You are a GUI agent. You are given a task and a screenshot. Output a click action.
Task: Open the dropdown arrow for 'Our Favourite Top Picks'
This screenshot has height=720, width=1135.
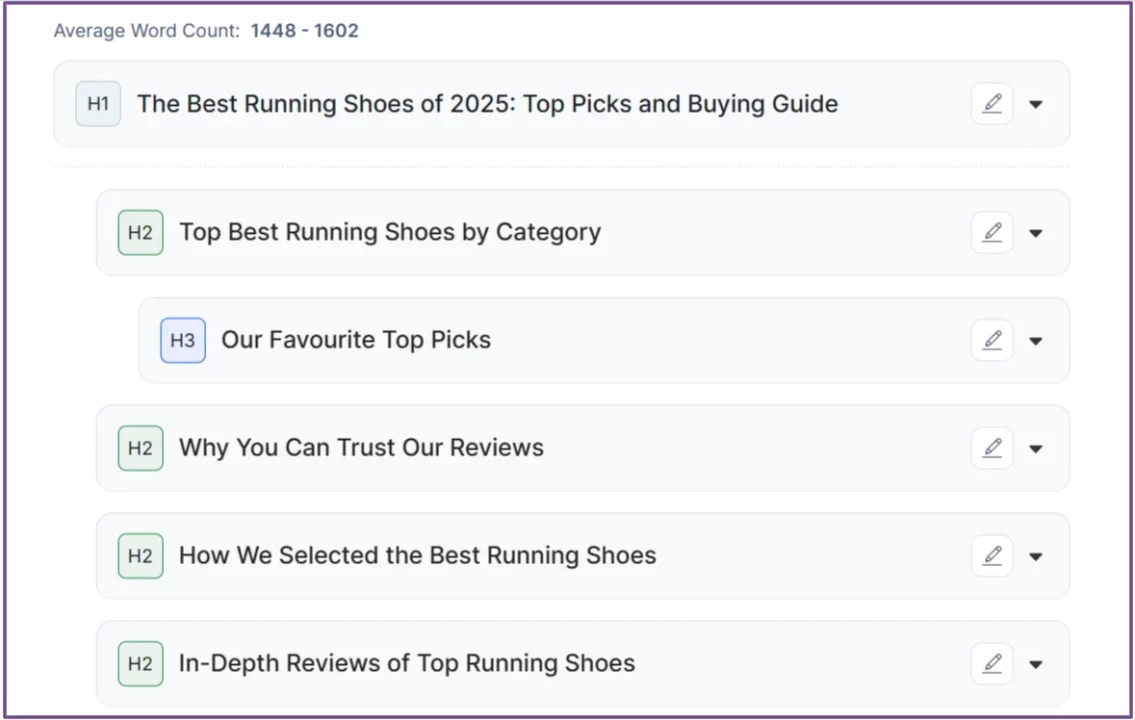click(x=1037, y=340)
